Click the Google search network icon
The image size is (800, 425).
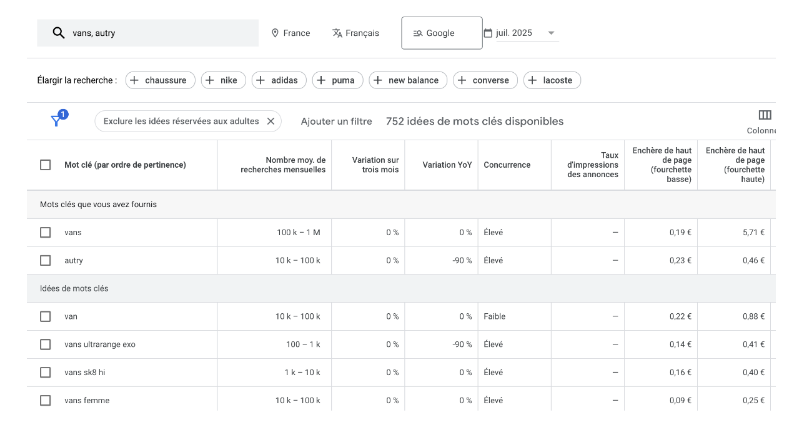[418, 33]
